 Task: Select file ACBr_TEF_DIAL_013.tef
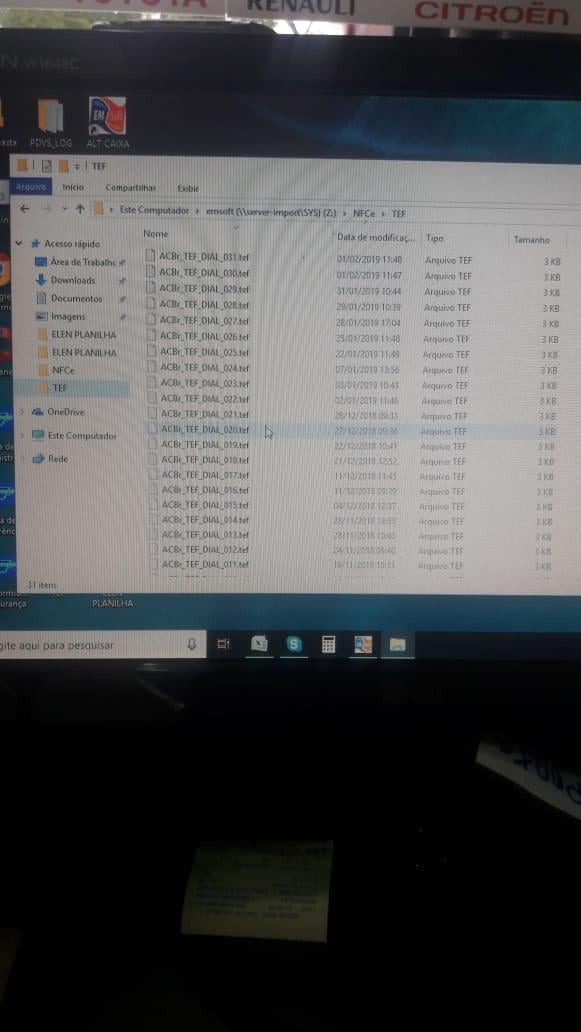(205, 534)
